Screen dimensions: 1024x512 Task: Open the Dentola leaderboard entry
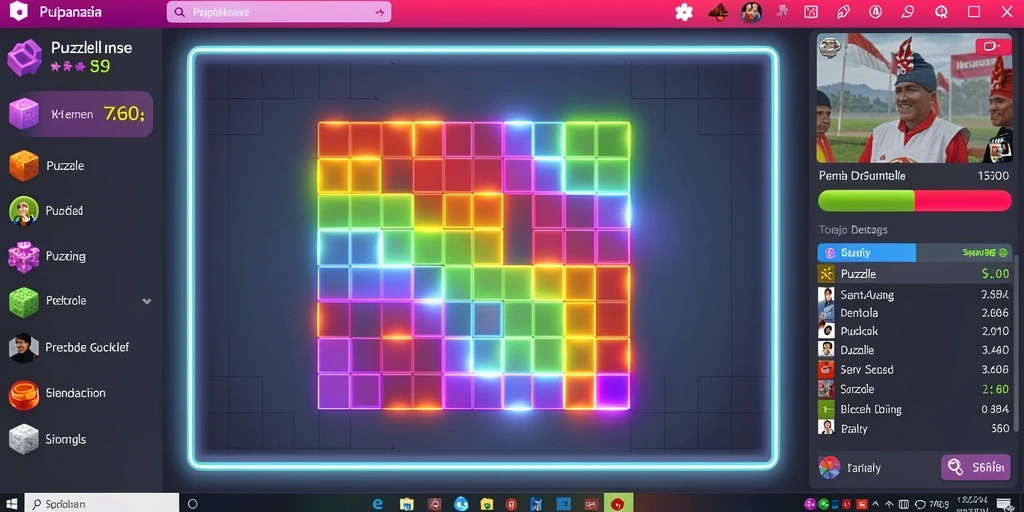[914, 313]
